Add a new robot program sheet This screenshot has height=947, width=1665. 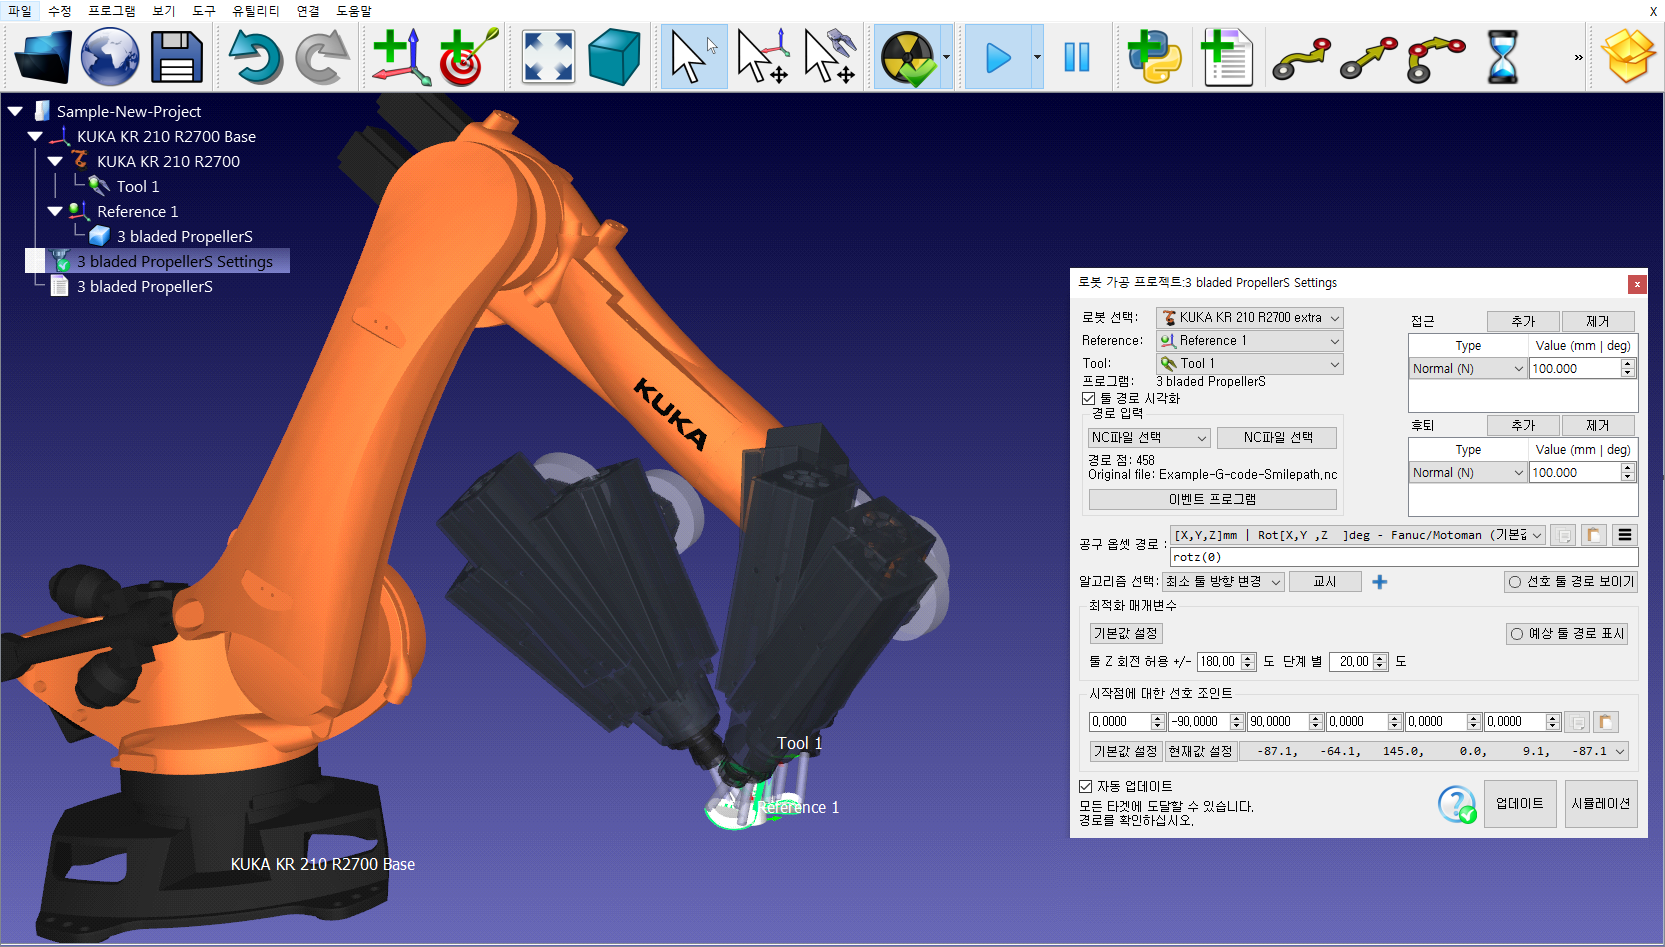click(x=1227, y=57)
